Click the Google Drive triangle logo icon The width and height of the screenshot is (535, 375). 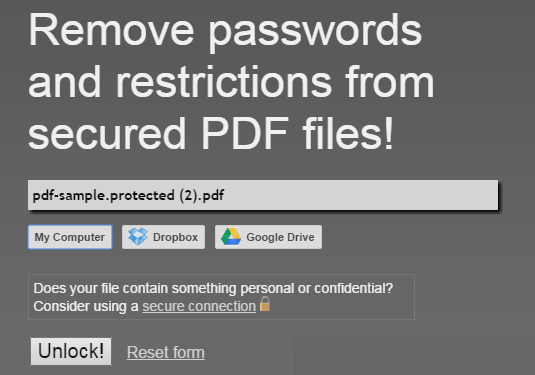pos(231,236)
